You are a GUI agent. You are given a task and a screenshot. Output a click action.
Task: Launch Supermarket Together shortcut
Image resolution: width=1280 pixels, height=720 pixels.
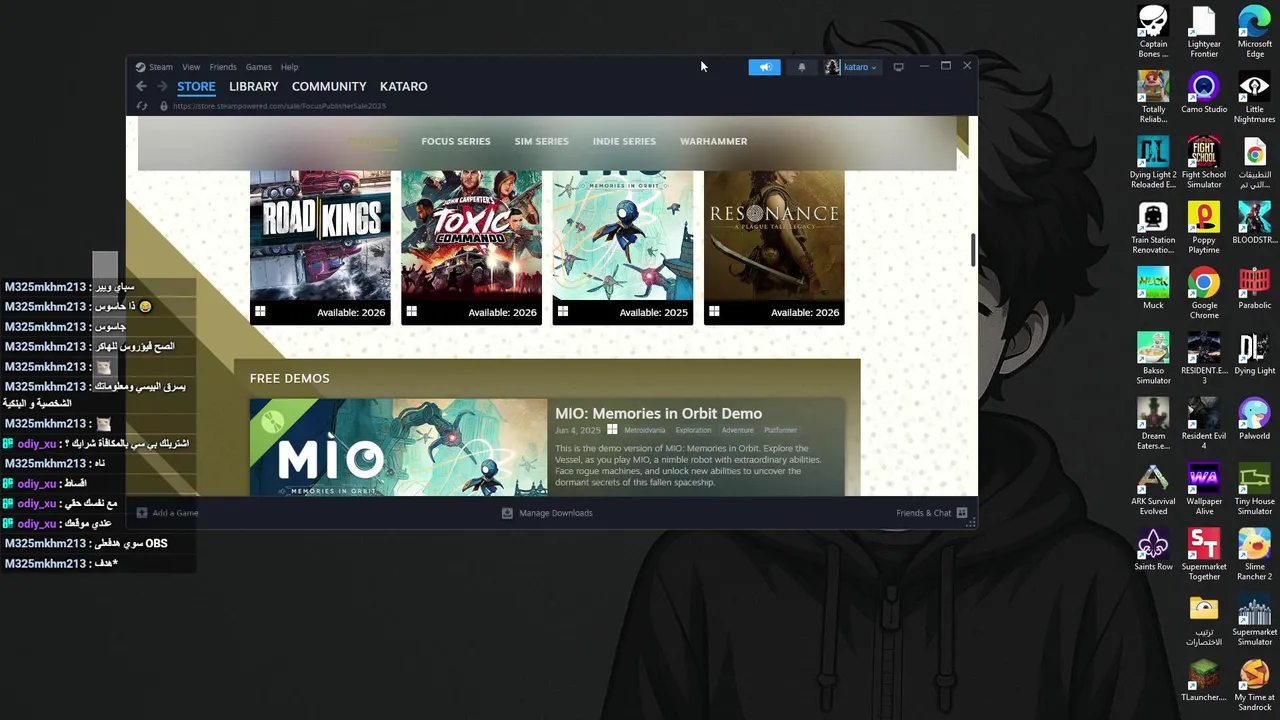pos(1204,555)
